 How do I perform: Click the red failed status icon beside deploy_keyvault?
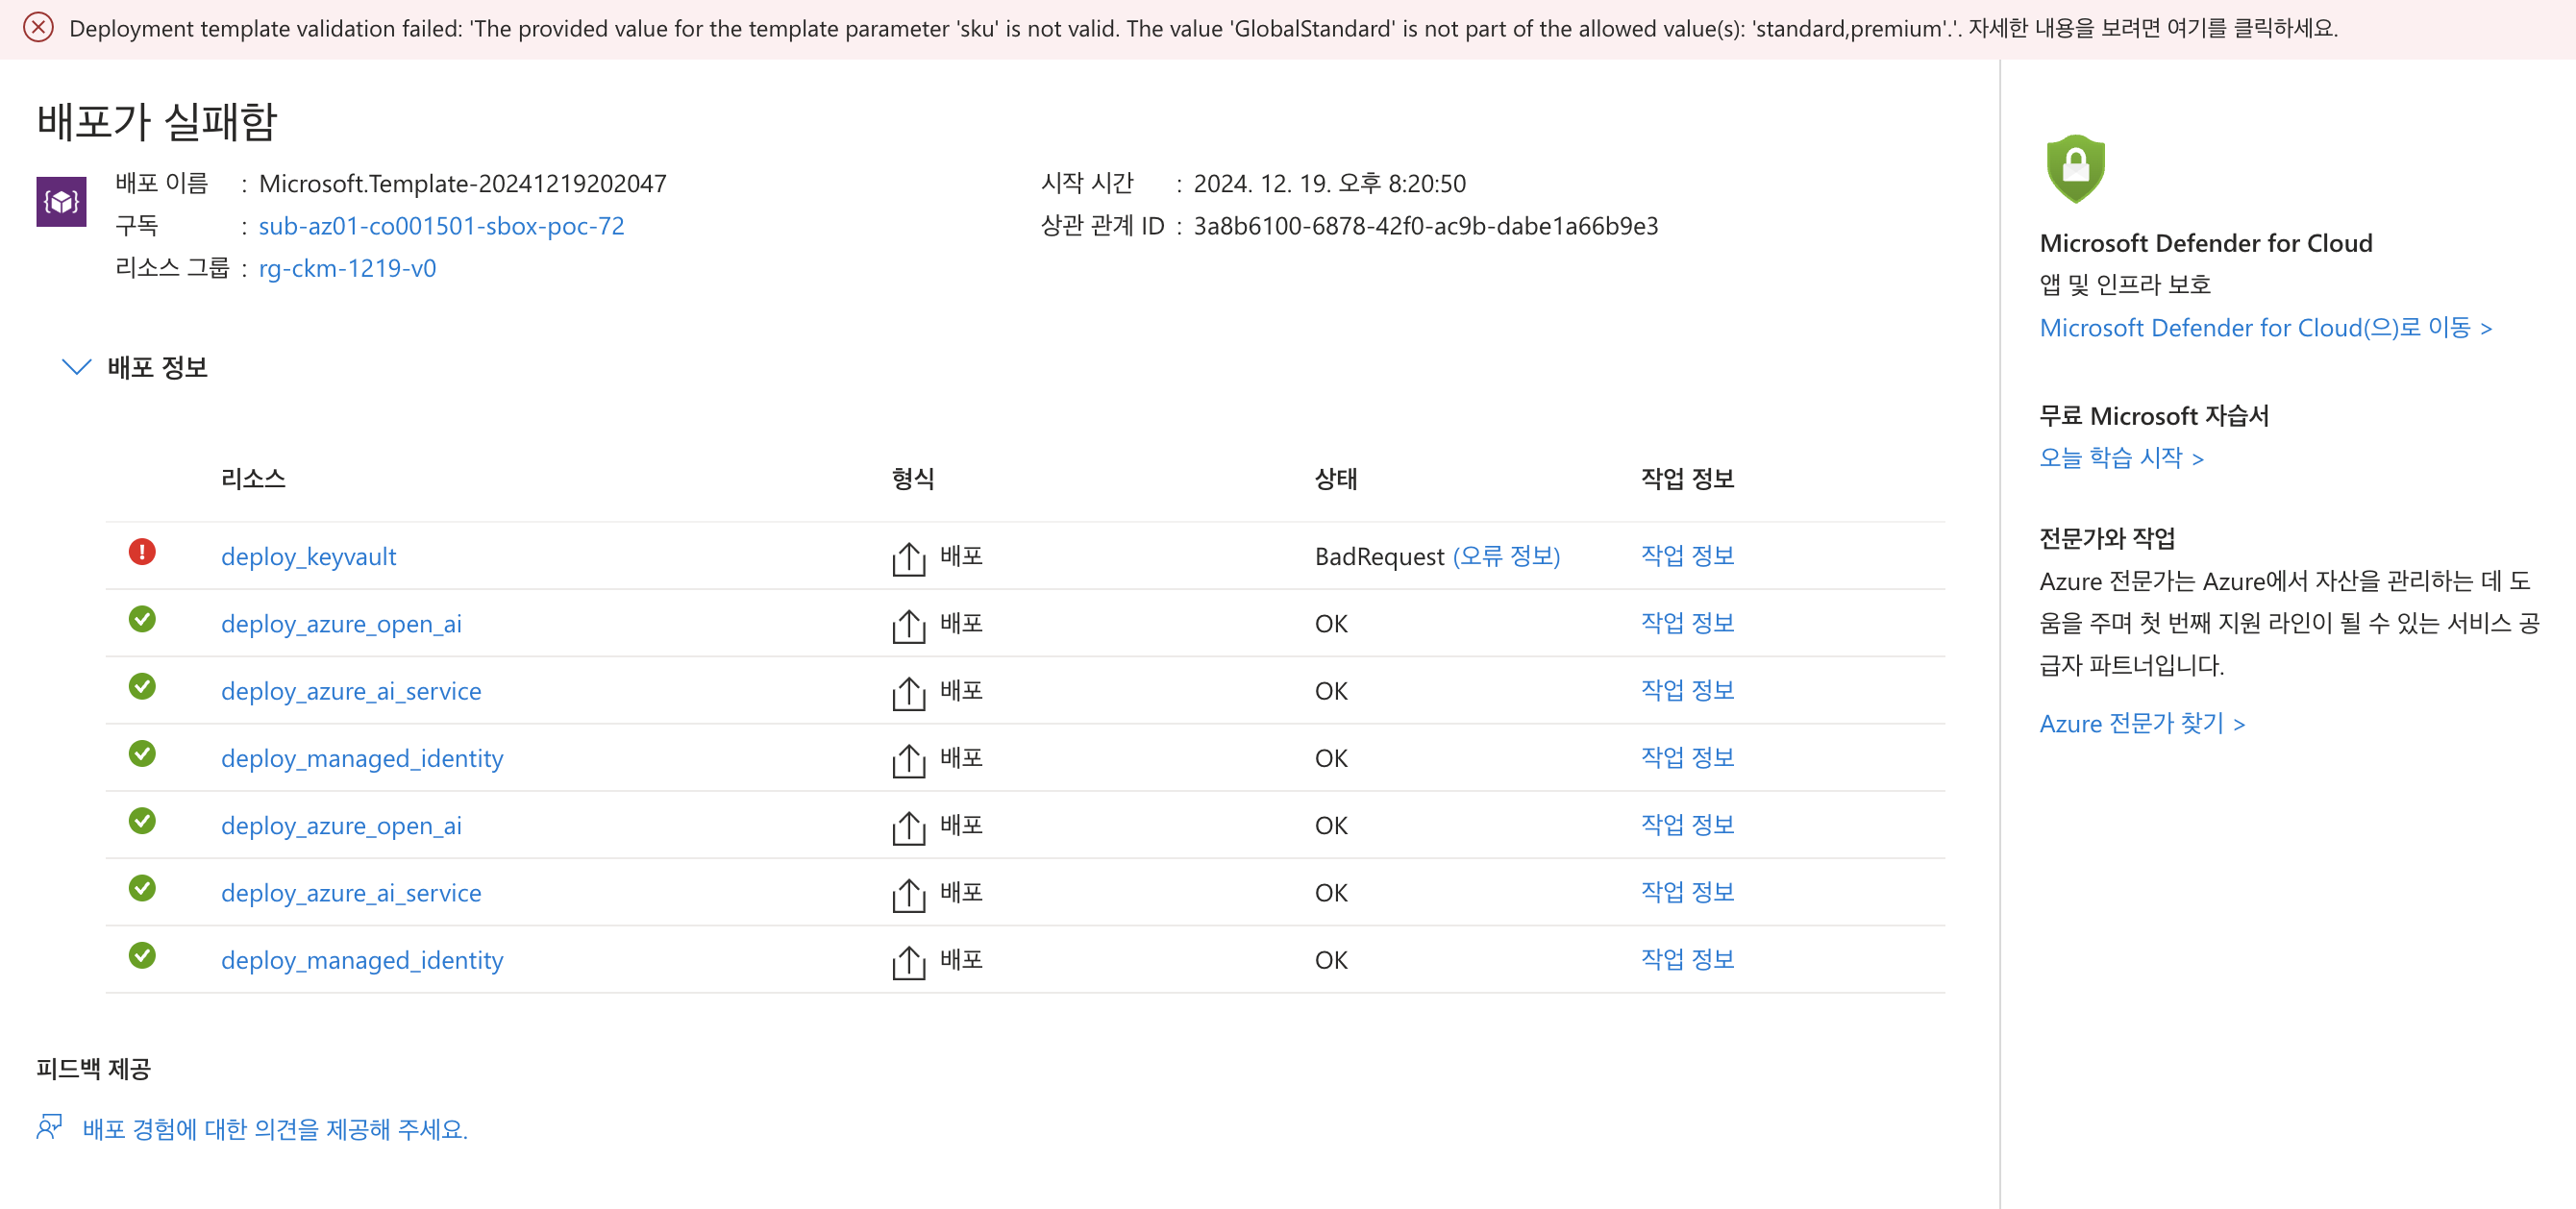142,551
